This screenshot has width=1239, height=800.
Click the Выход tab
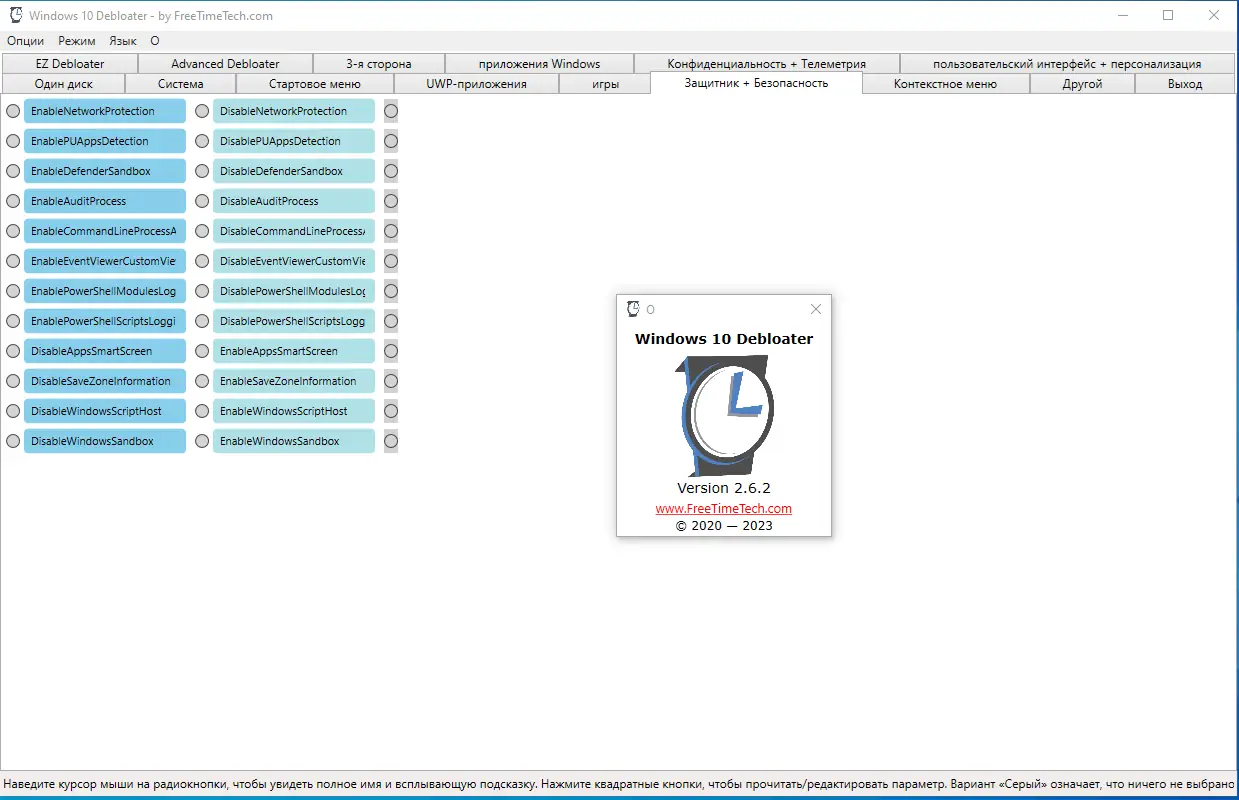pos(1185,84)
